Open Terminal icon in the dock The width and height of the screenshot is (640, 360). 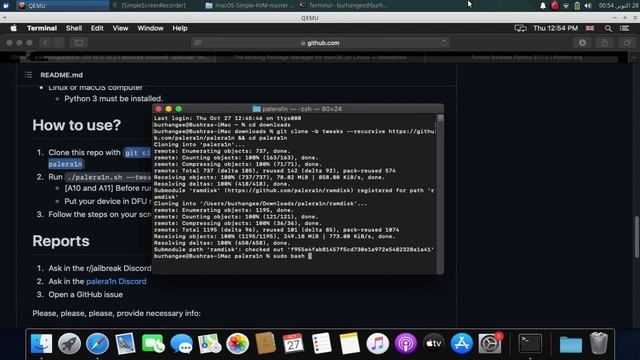[x=530, y=343]
